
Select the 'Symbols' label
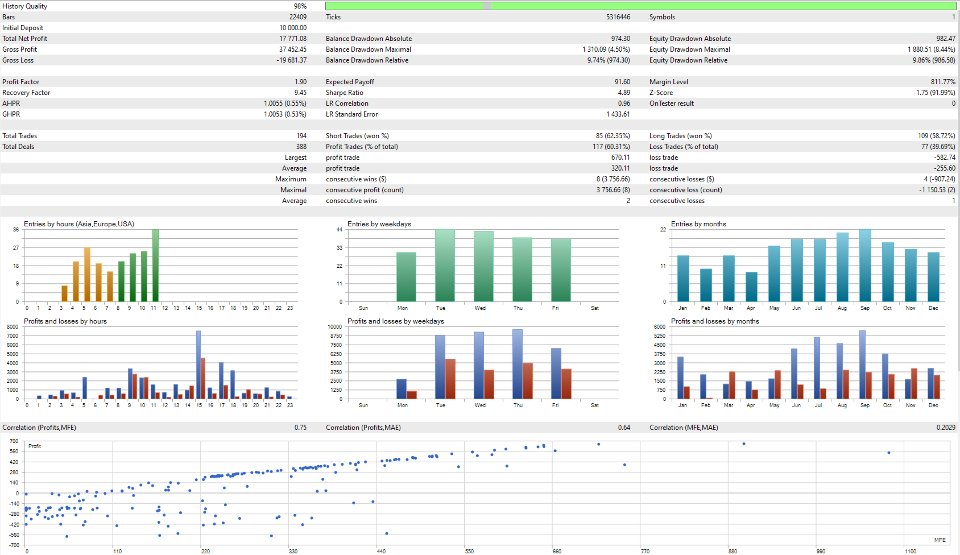pos(662,17)
